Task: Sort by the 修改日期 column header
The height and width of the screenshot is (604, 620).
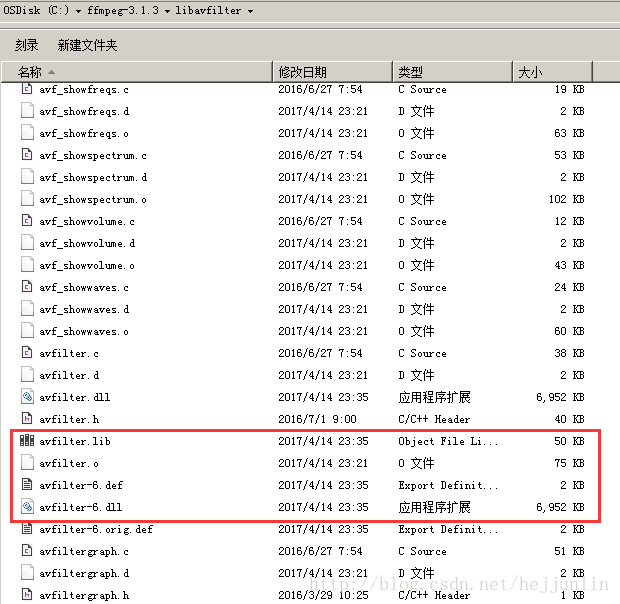Action: click(333, 72)
